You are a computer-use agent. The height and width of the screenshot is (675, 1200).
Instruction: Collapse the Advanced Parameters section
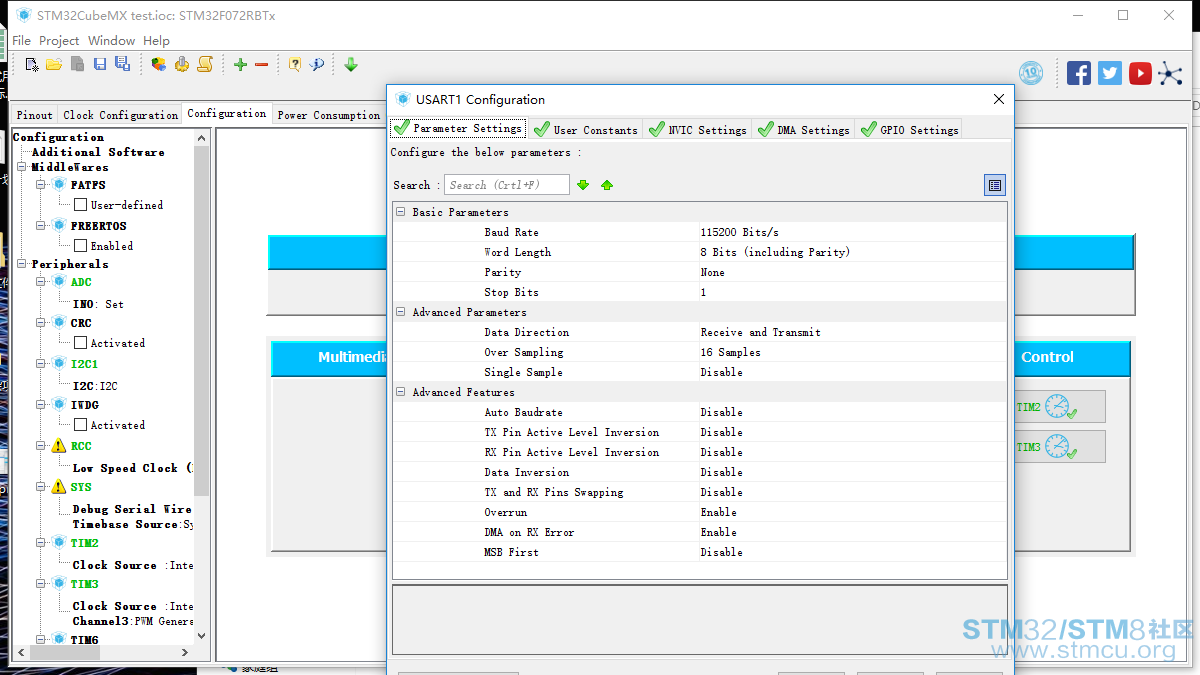[x=401, y=312]
